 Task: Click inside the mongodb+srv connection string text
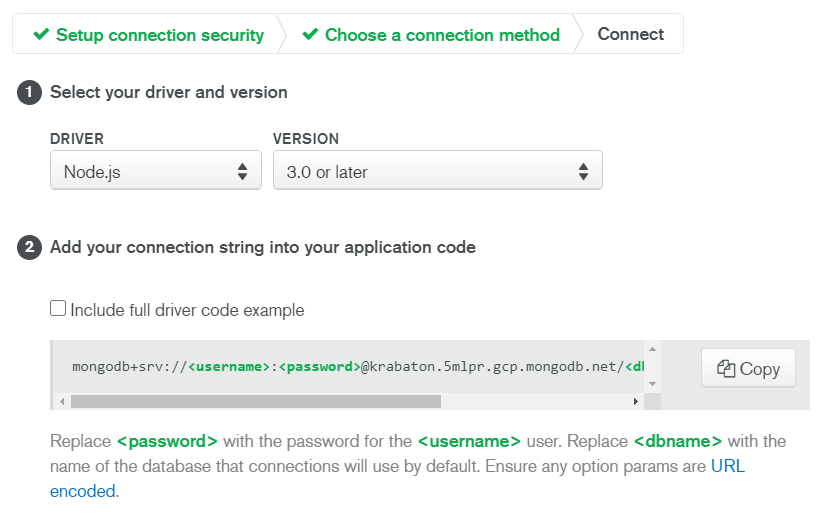click(x=358, y=366)
